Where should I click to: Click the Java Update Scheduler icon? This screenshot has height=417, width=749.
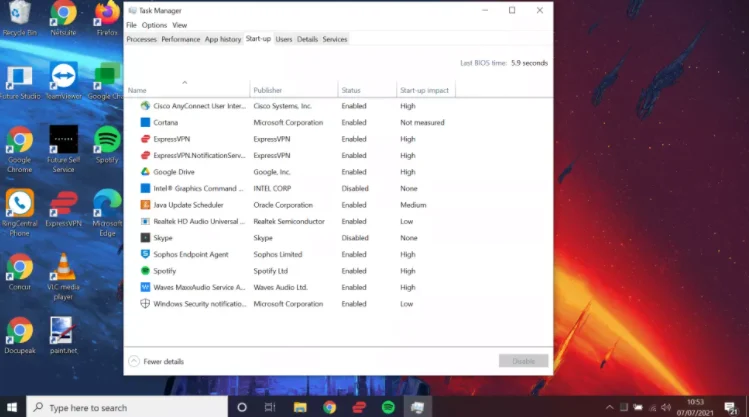tap(145, 205)
